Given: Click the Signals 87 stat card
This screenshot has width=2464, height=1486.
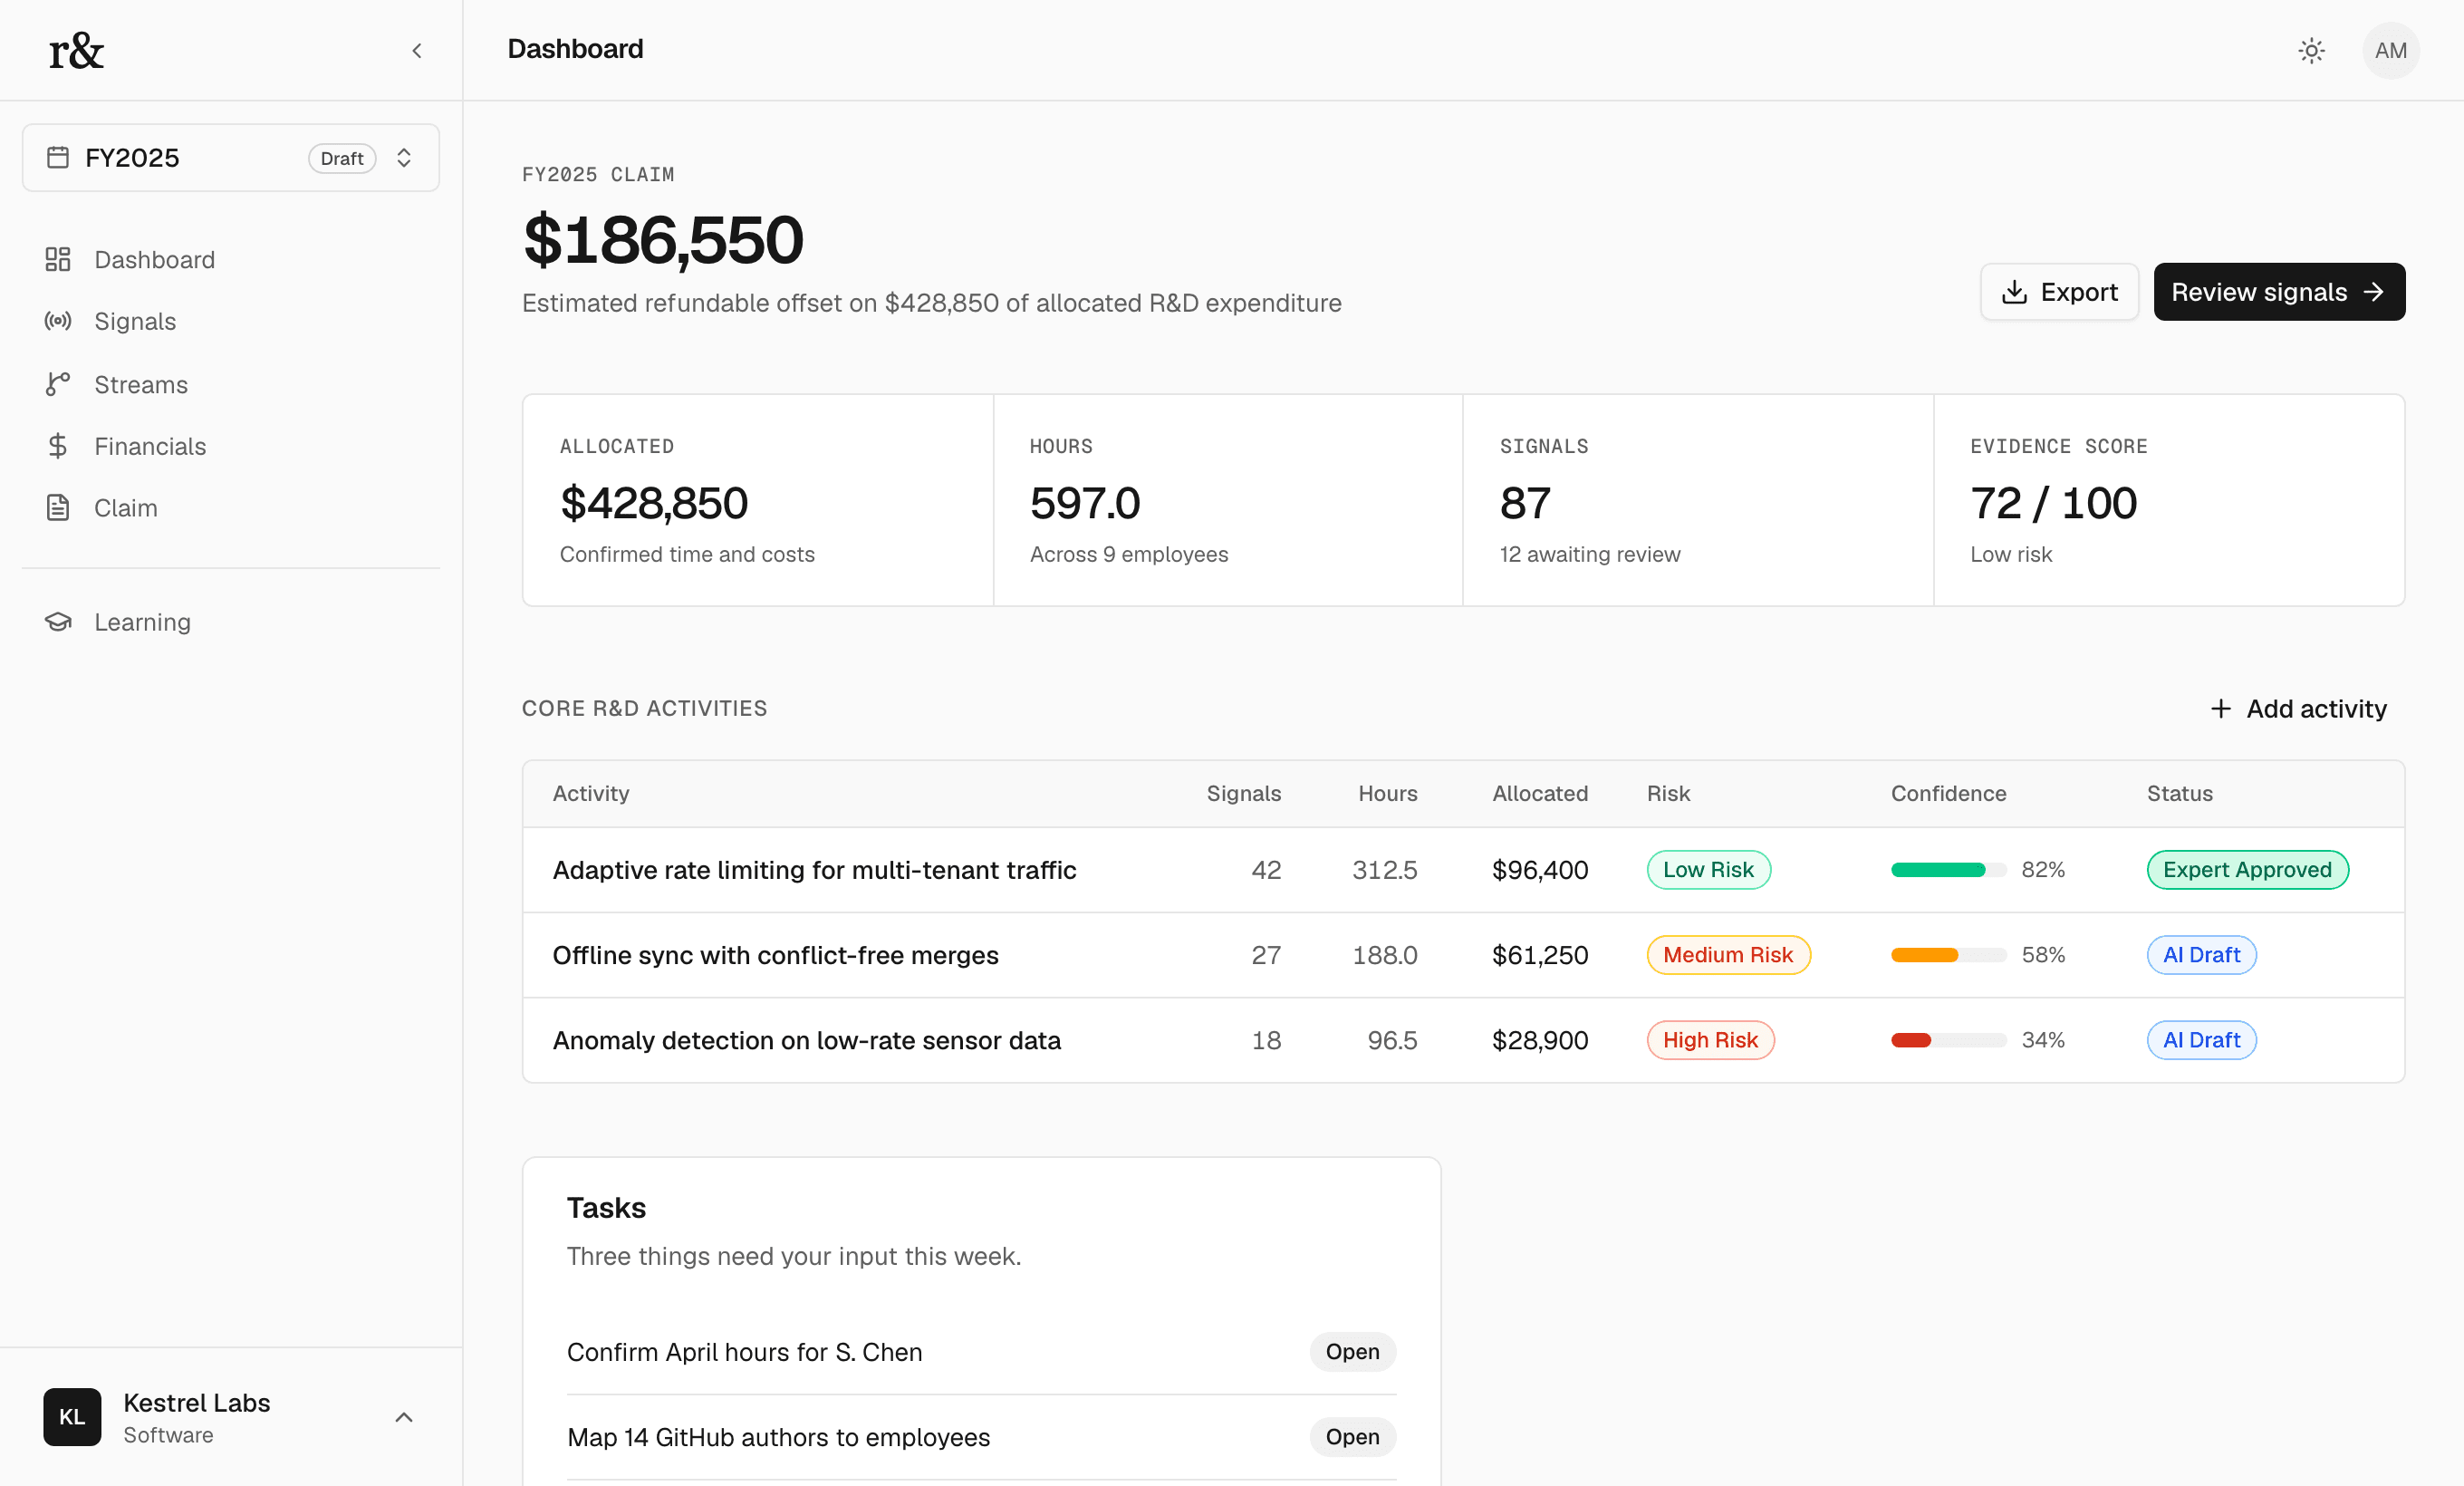Looking at the screenshot, I should pos(1698,500).
